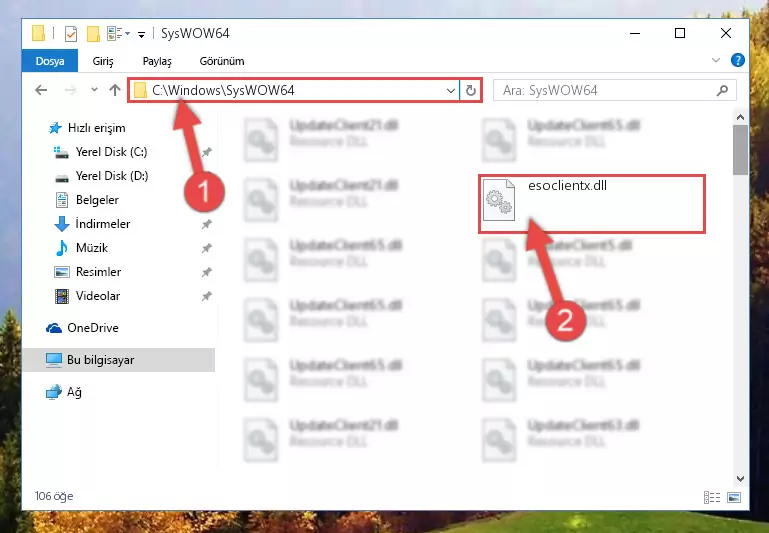Expand the ribbon with the chevron
769x533 pixels.
tap(716, 60)
